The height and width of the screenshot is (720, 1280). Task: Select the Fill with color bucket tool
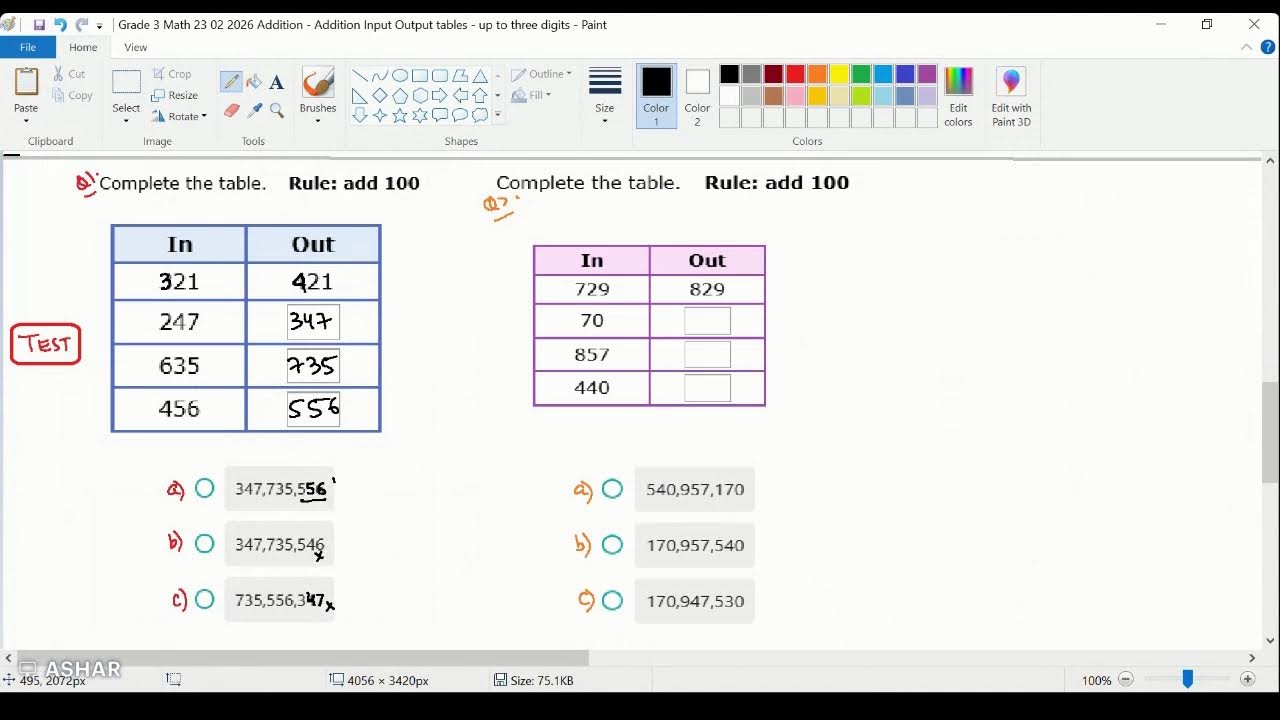tap(254, 82)
